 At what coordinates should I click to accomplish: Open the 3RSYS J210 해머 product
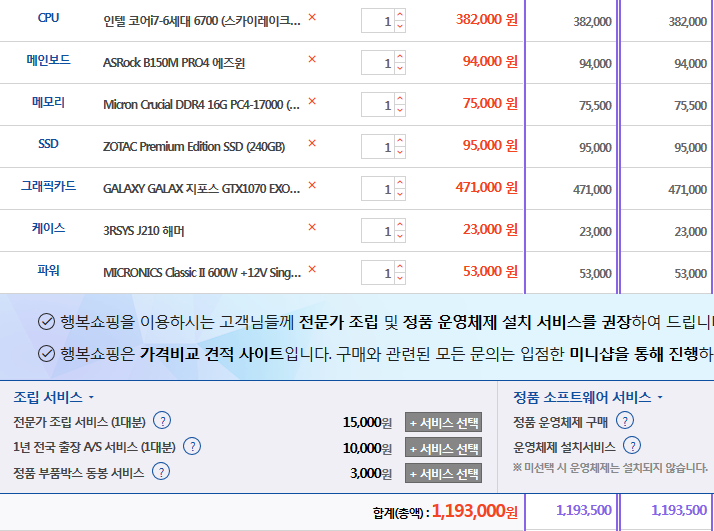click(x=143, y=230)
